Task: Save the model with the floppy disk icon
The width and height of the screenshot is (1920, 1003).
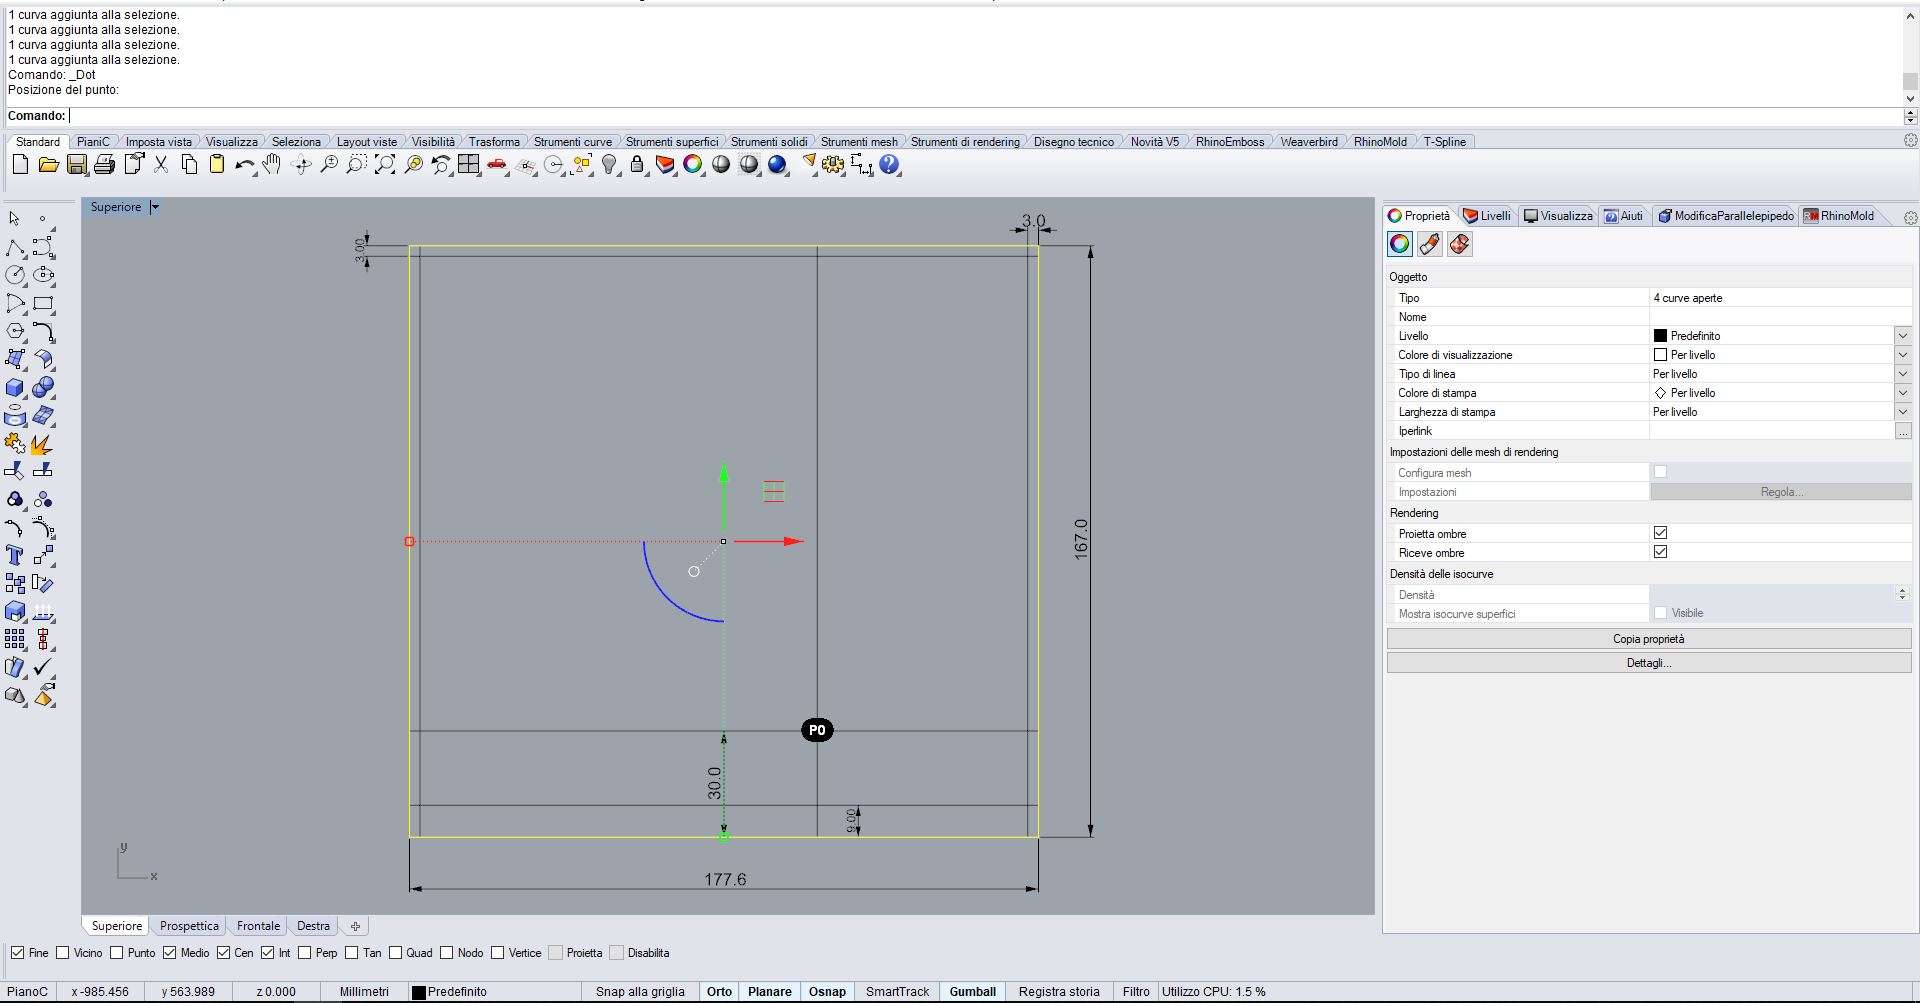Action: (x=76, y=165)
